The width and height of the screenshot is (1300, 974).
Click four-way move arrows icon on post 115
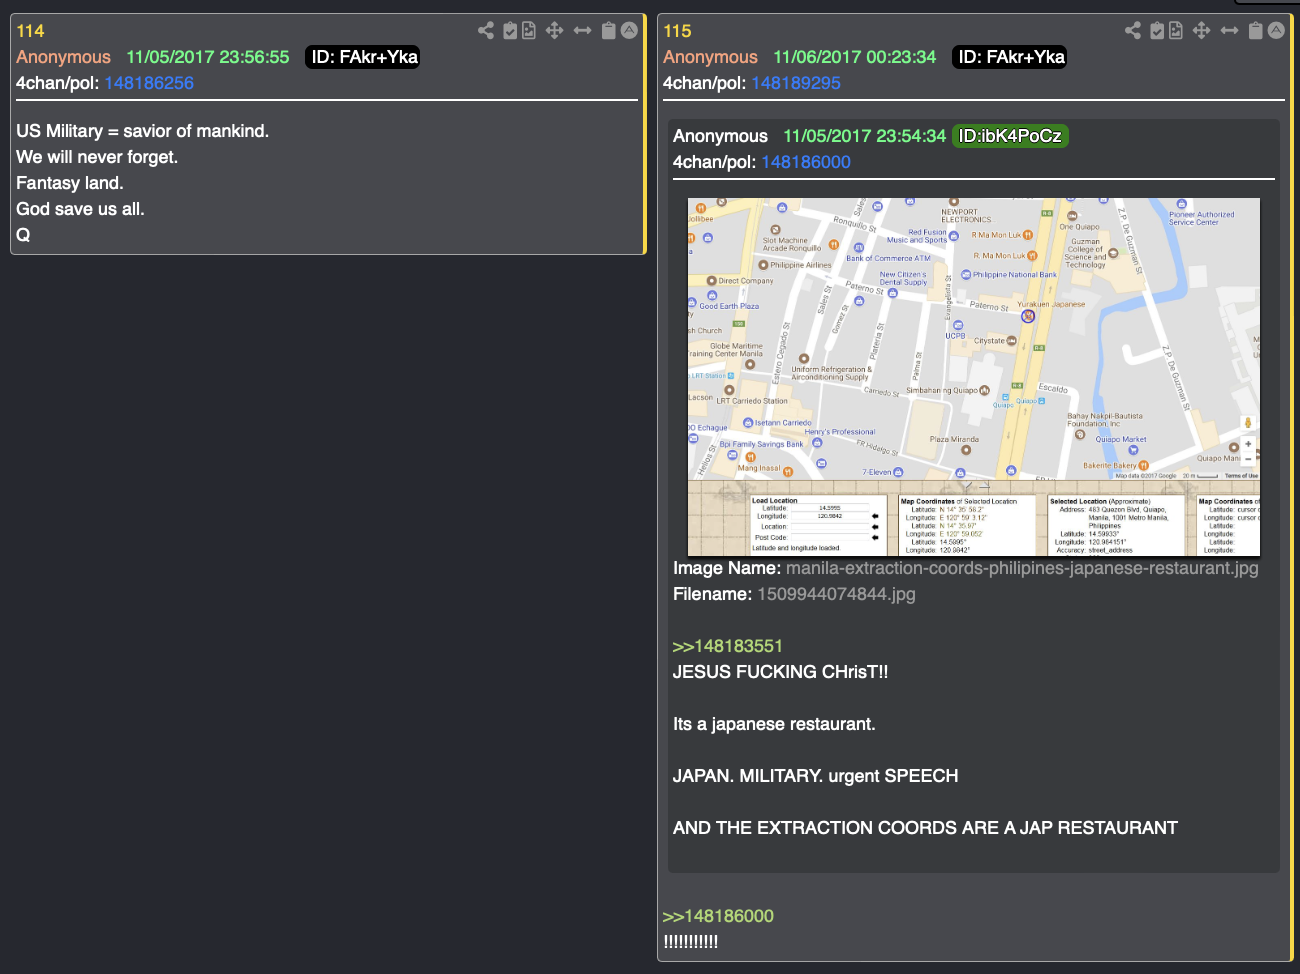1201,30
